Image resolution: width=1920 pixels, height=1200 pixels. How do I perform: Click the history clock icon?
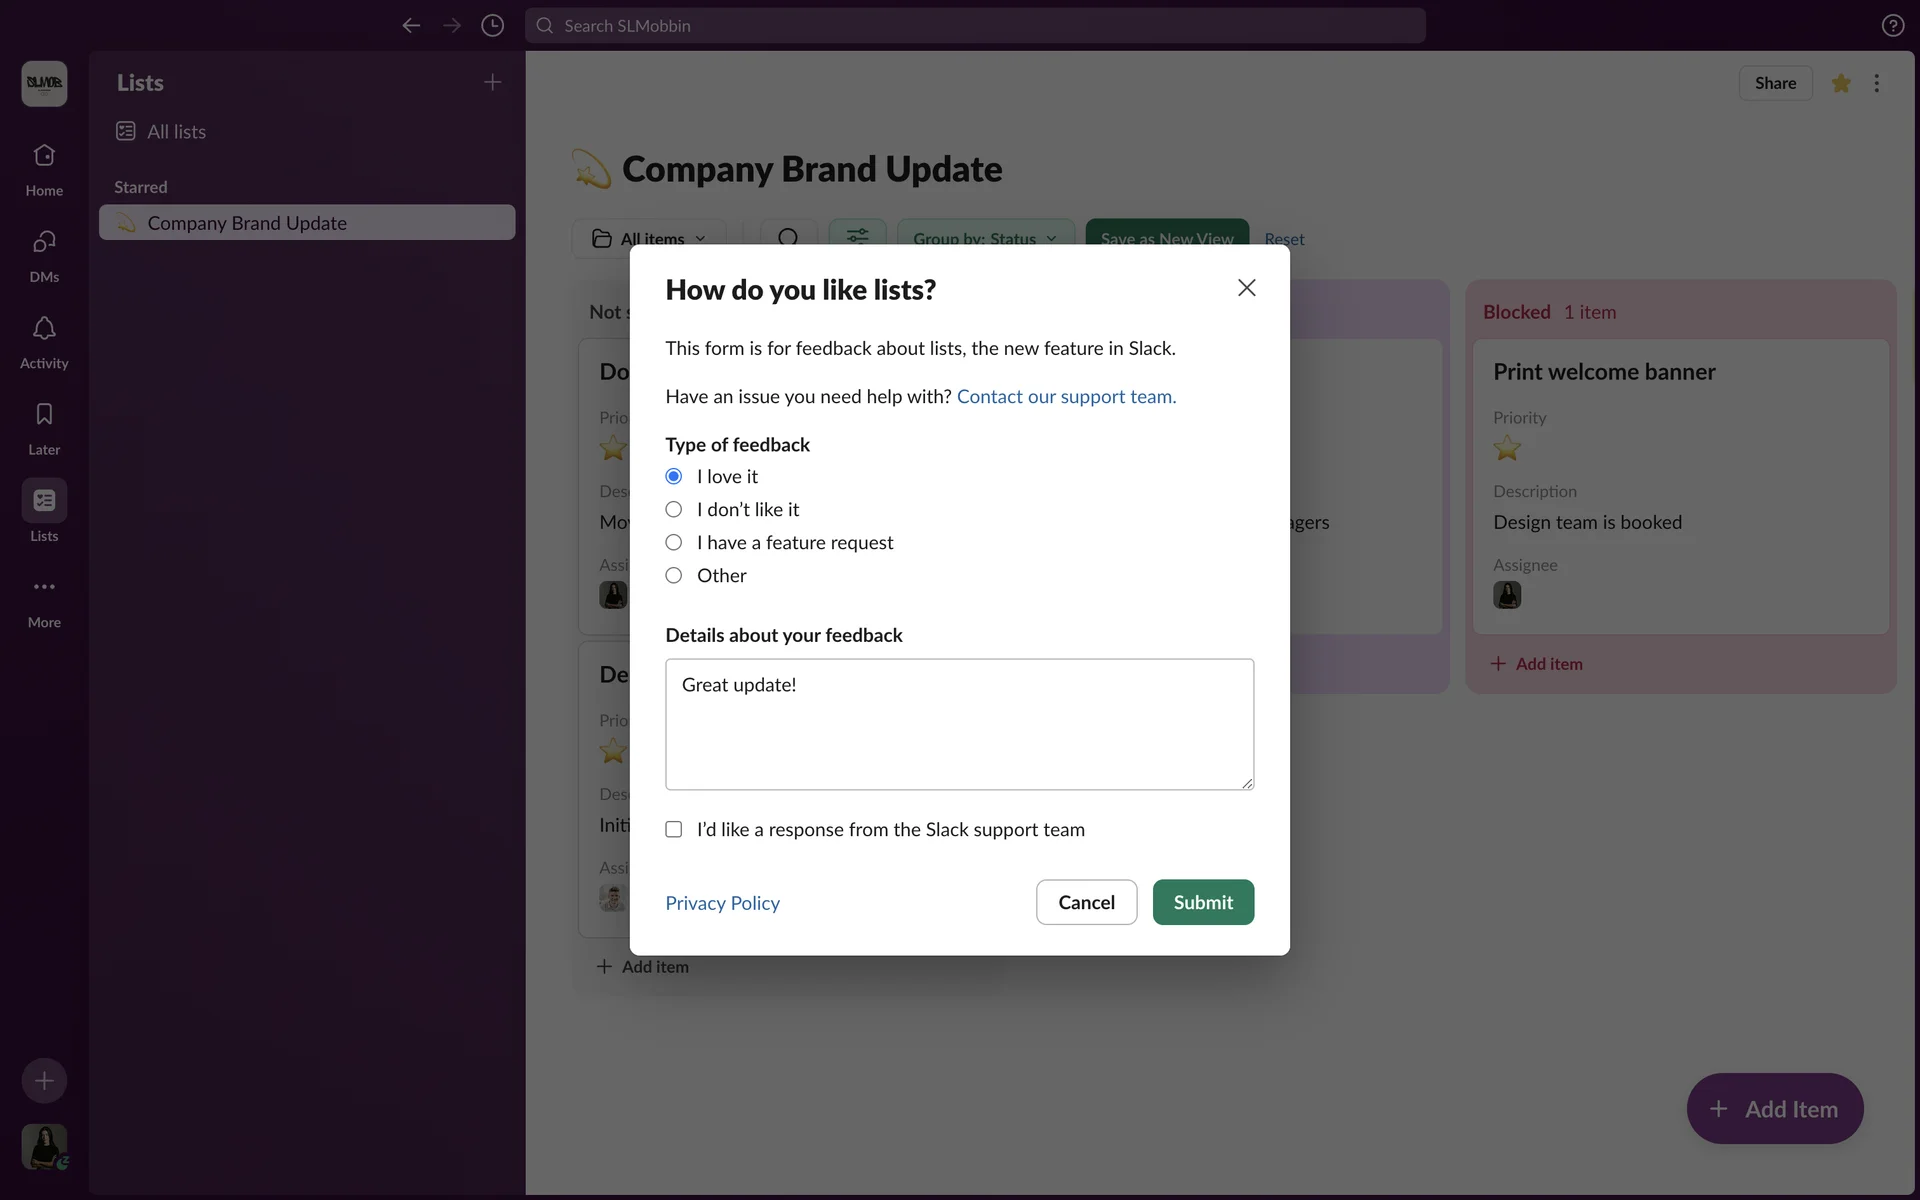(492, 26)
